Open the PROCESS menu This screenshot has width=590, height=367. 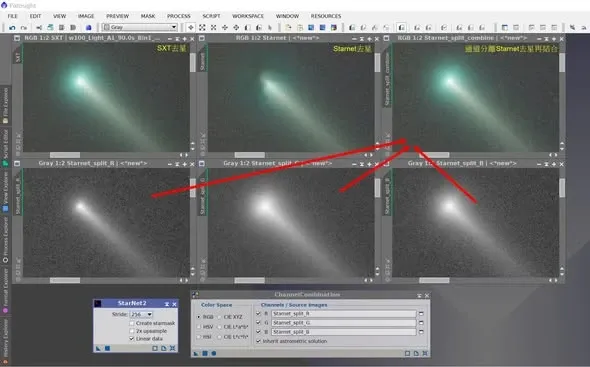(179, 16)
